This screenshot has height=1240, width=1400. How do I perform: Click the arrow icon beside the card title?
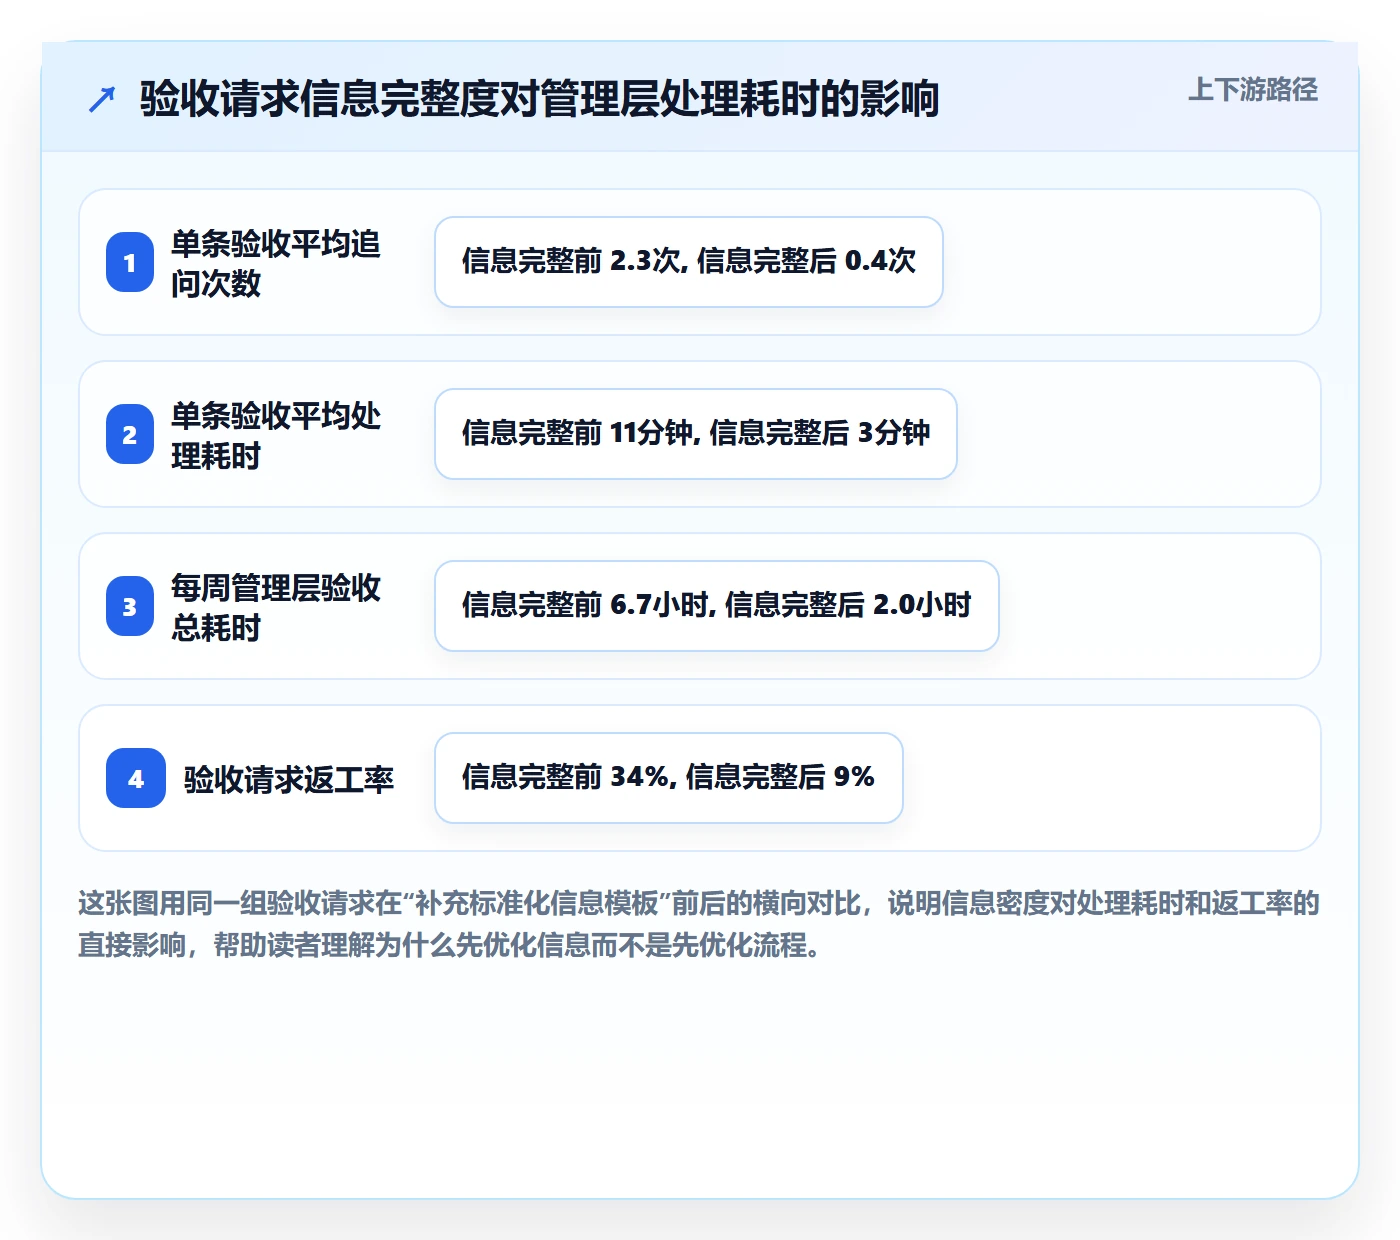coord(102,99)
